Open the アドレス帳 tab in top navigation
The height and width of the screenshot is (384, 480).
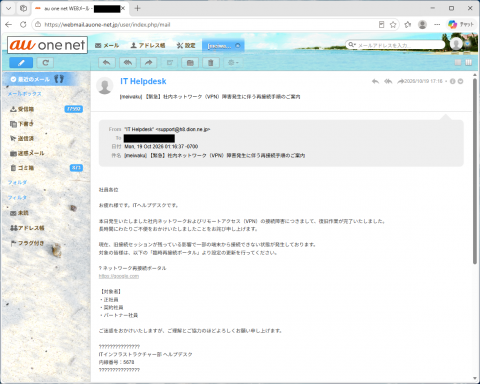coord(148,45)
